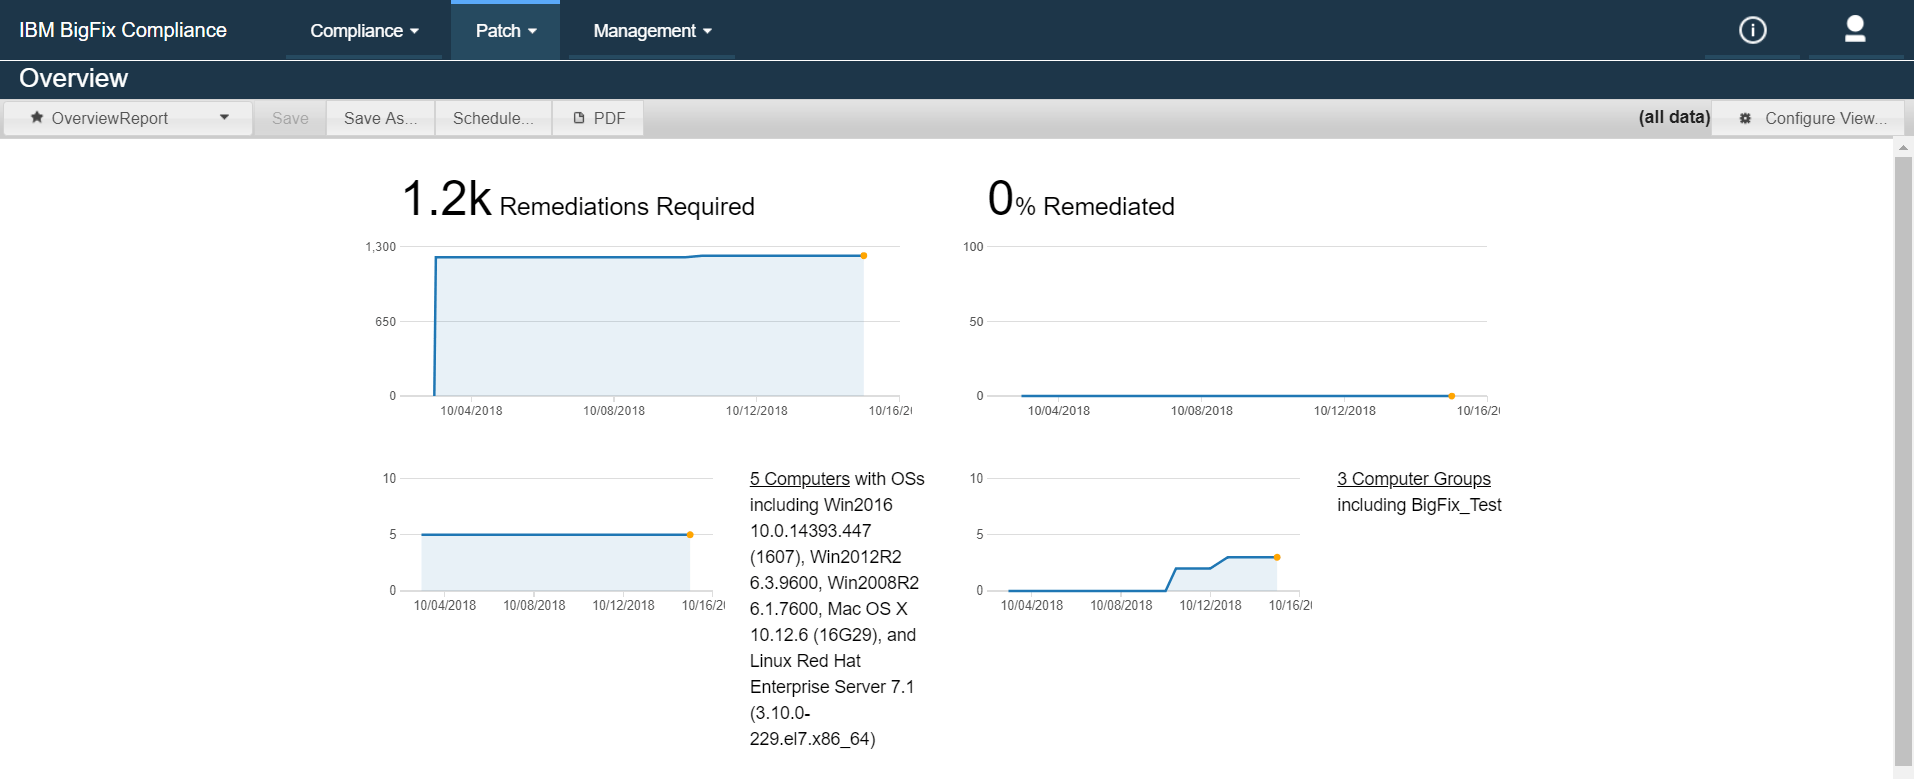Export report with PDF button
This screenshot has height=779, width=1914.
point(598,118)
